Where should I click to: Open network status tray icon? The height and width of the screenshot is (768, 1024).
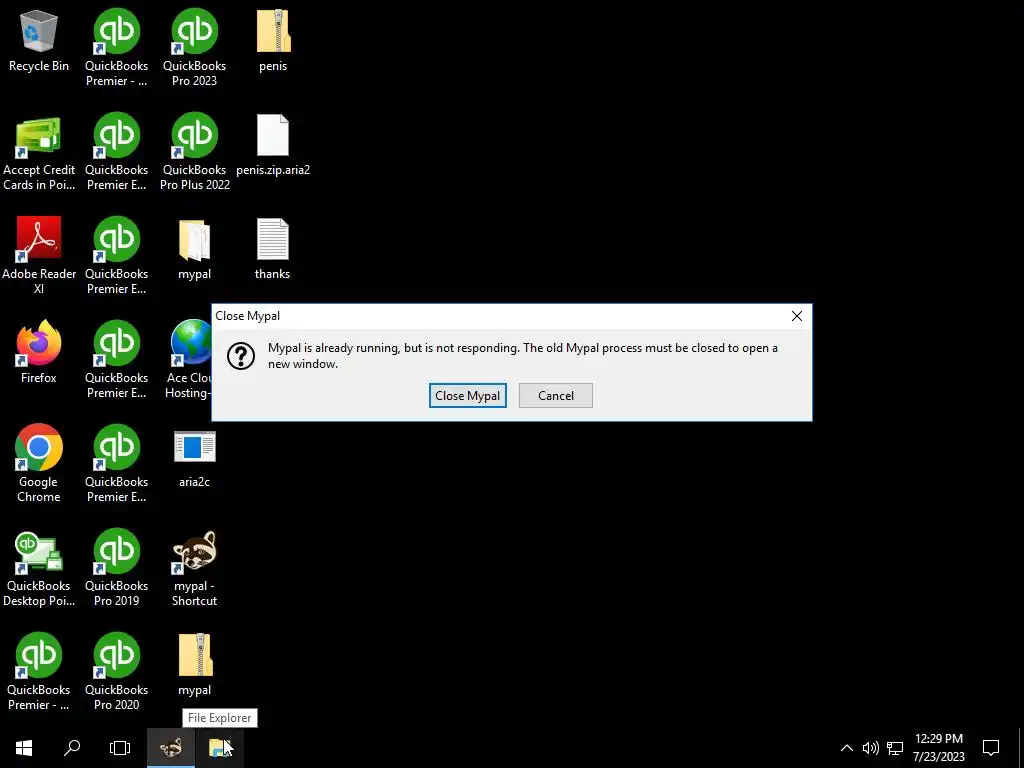(x=895, y=748)
